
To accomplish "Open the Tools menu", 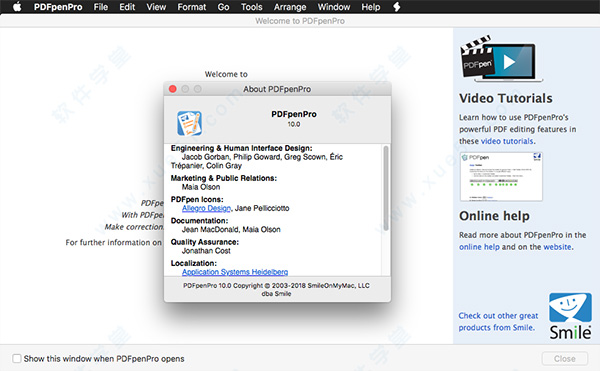I will (251, 7).
